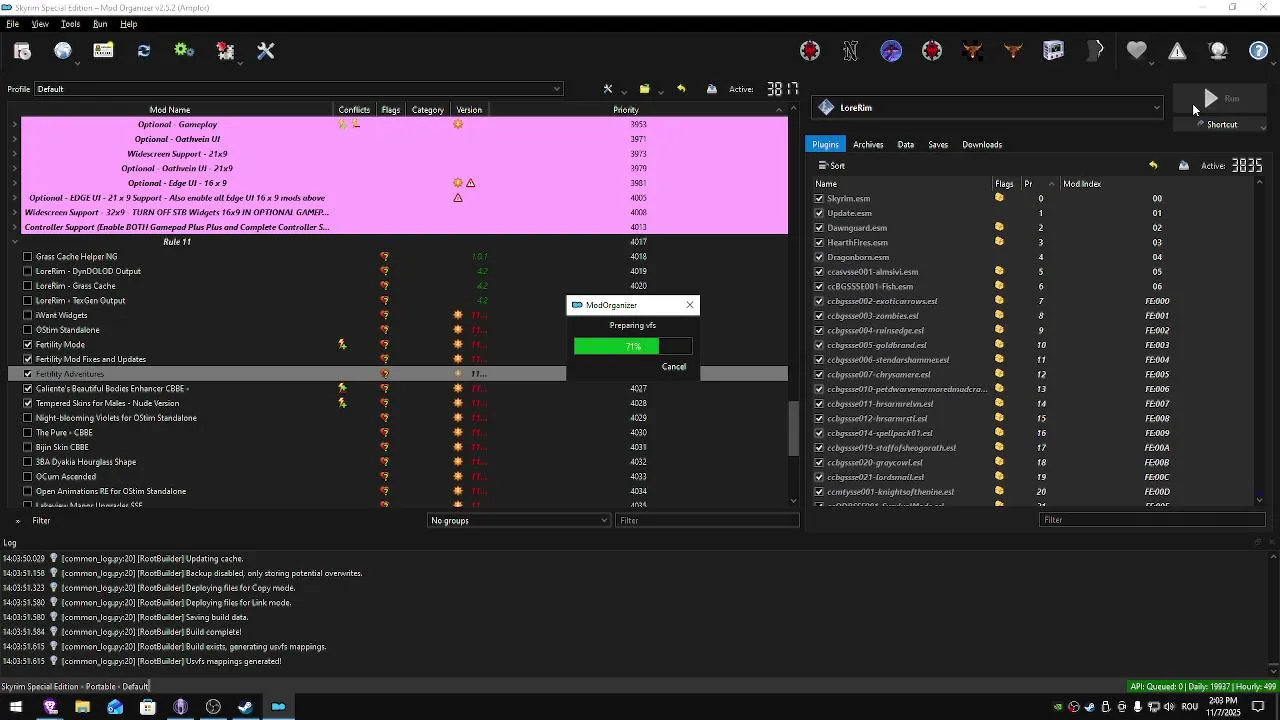The width and height of the screenshot is (1280, 720).
Task: Open the warning triangle Notifications icon
Action: [1177, 51]
